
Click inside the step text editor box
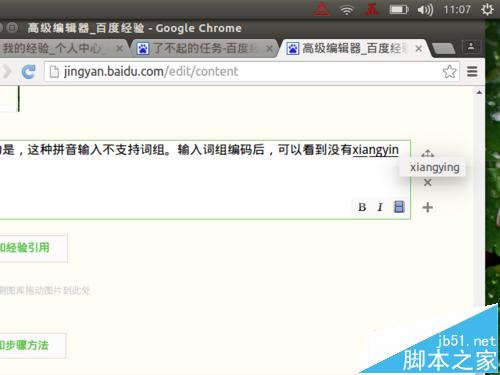(x=205, y=180)
